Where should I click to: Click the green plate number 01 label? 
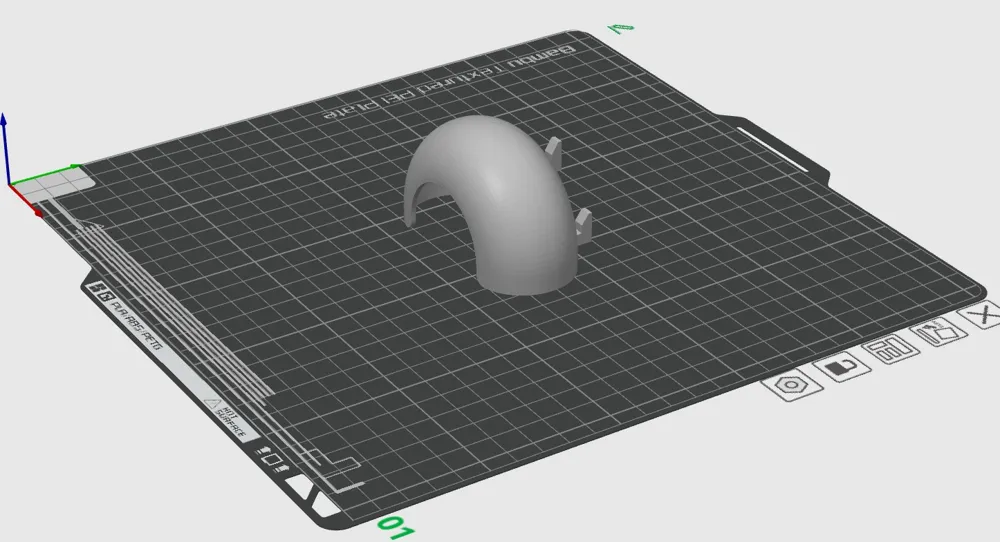395,527
